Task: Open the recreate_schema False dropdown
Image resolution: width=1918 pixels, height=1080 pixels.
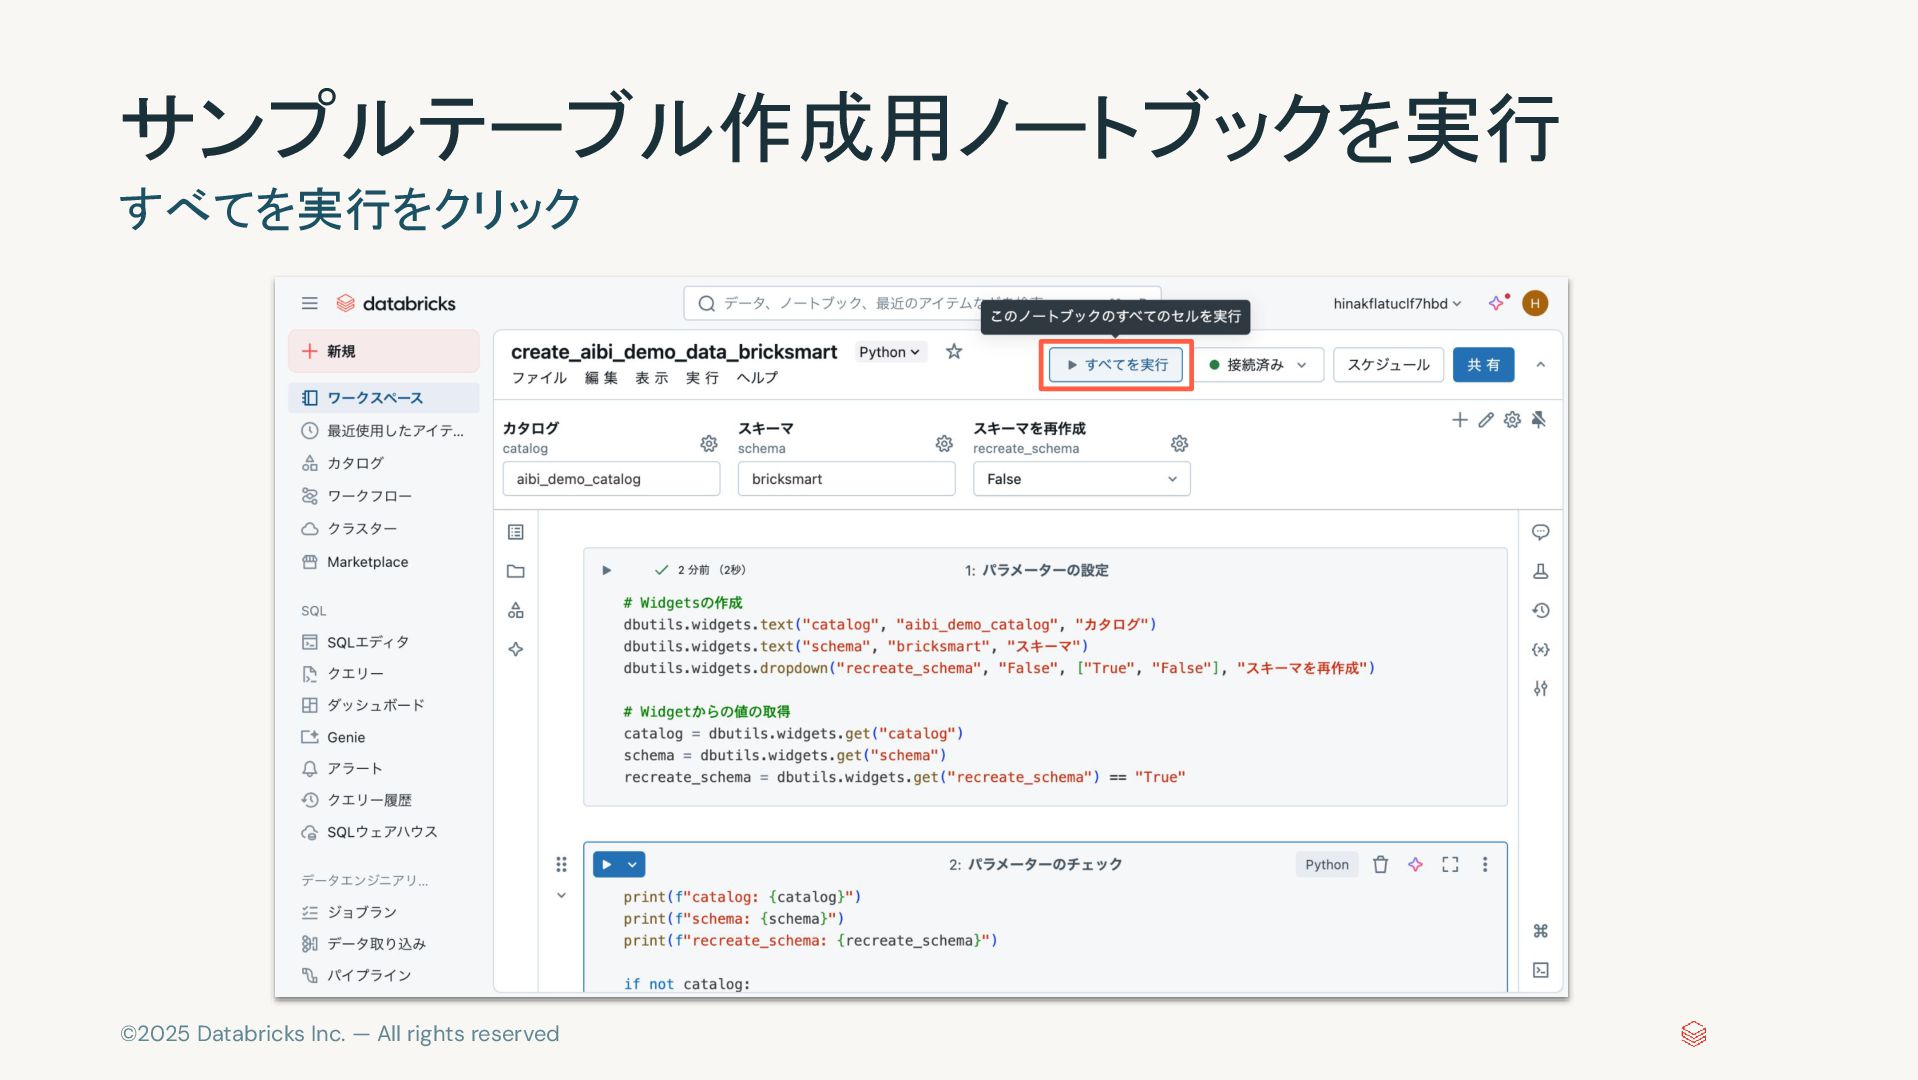Action: tap(1082, 479)
